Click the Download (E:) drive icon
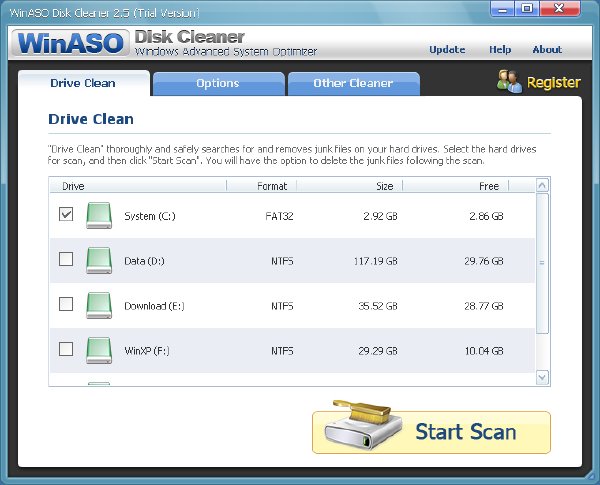The width and height of the screenshot is (600, 485). (99, 305)
